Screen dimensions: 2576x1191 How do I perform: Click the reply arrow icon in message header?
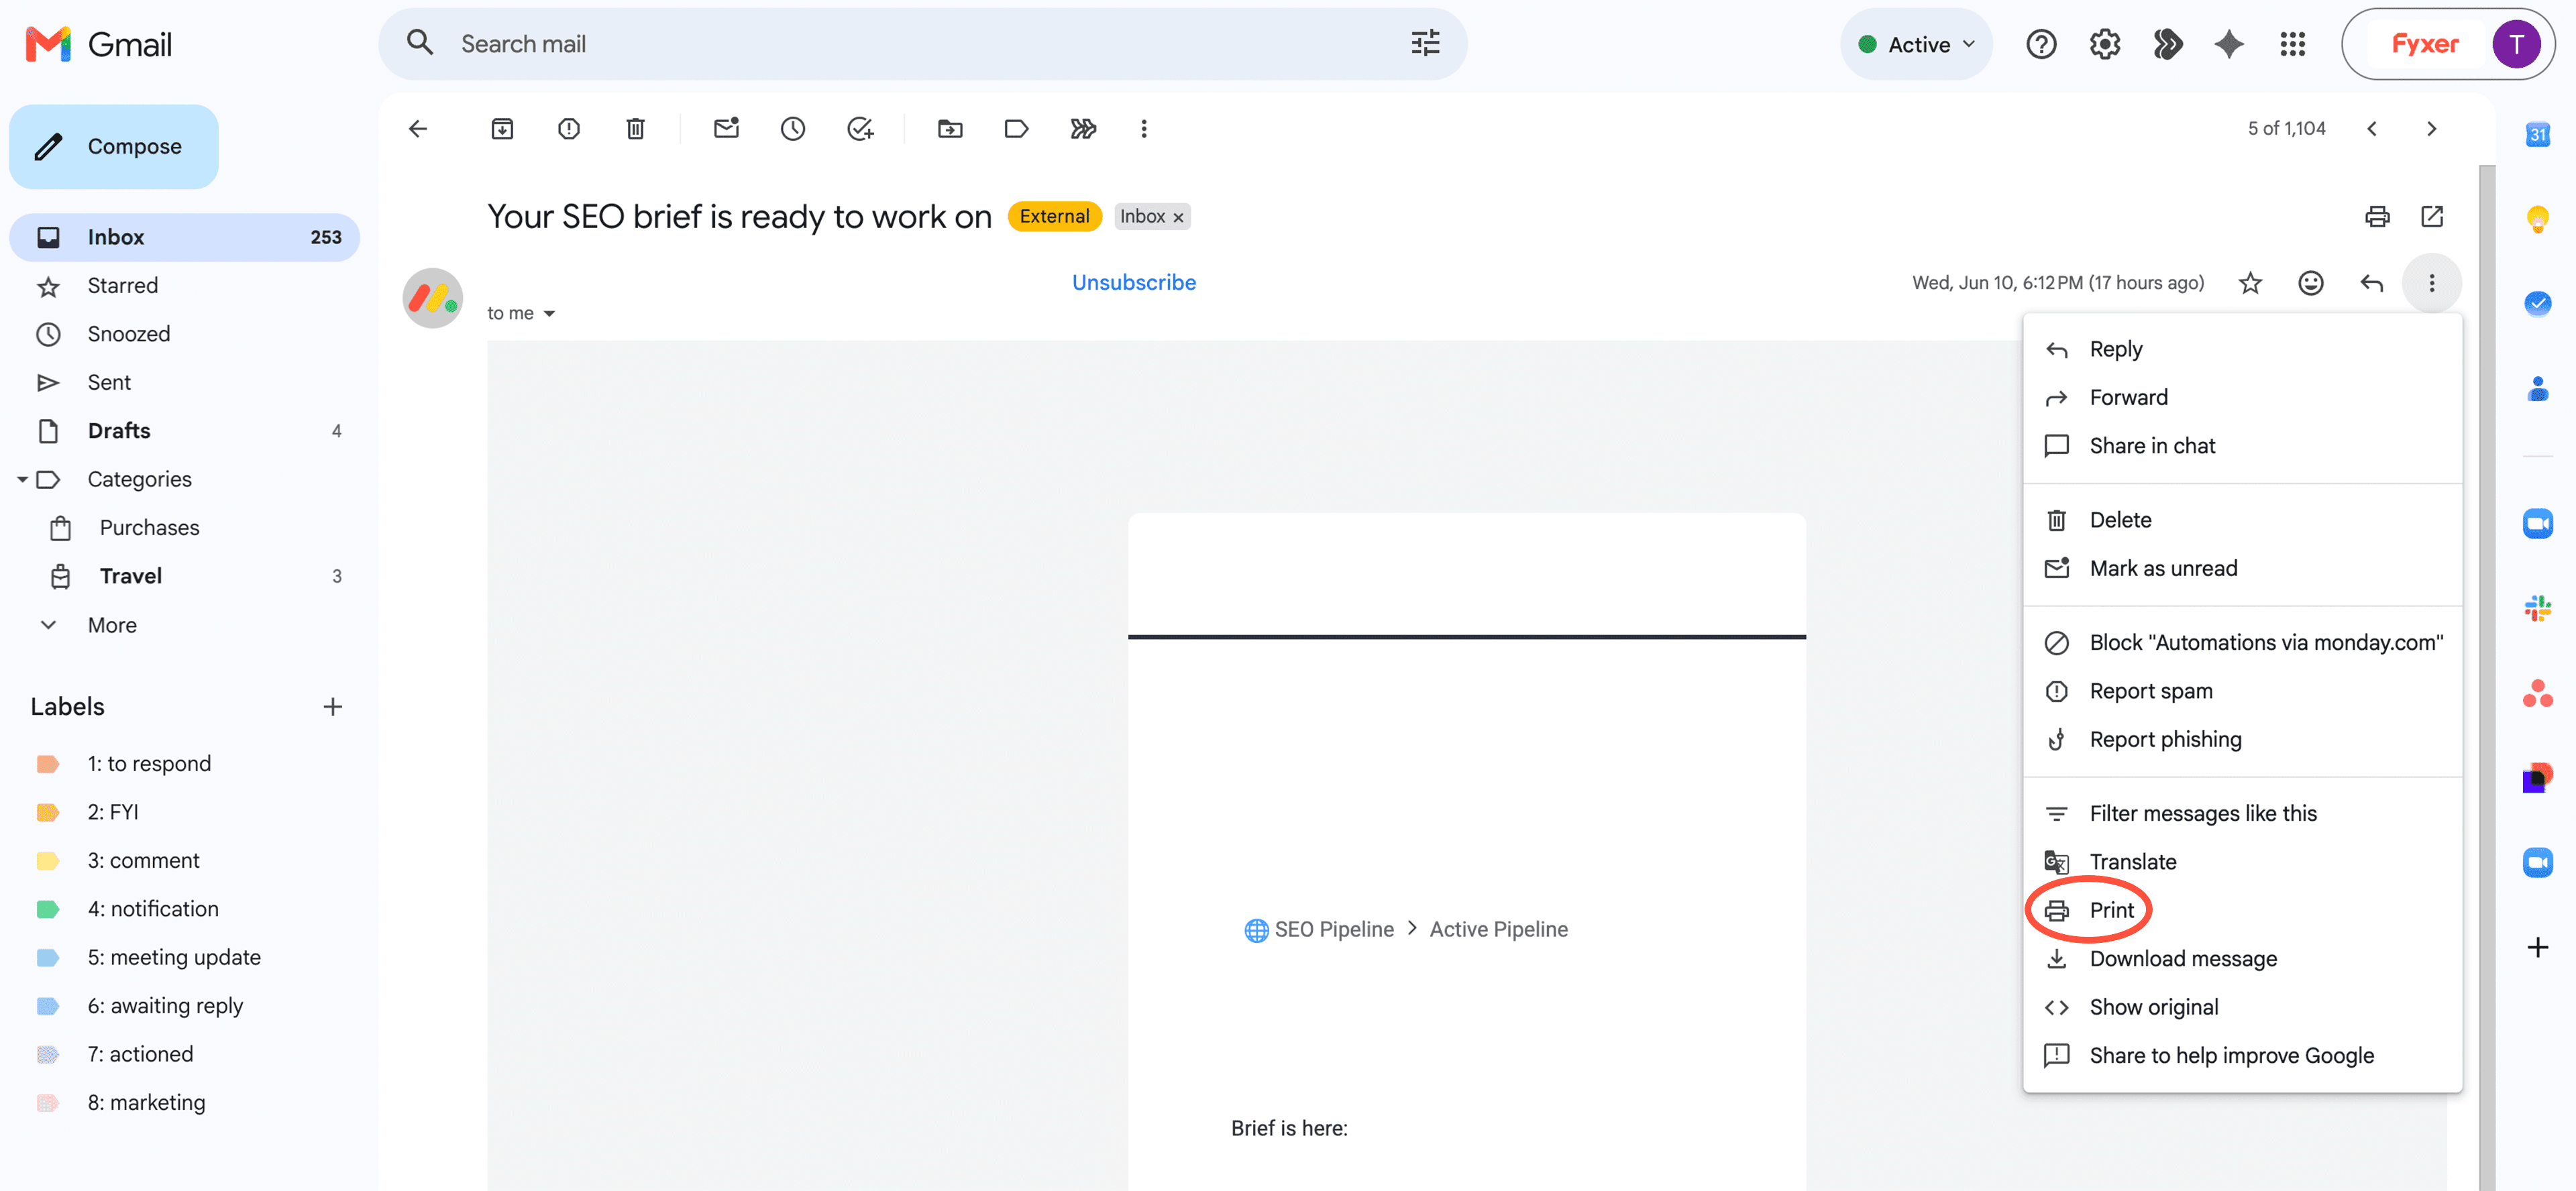(2372, 283)
